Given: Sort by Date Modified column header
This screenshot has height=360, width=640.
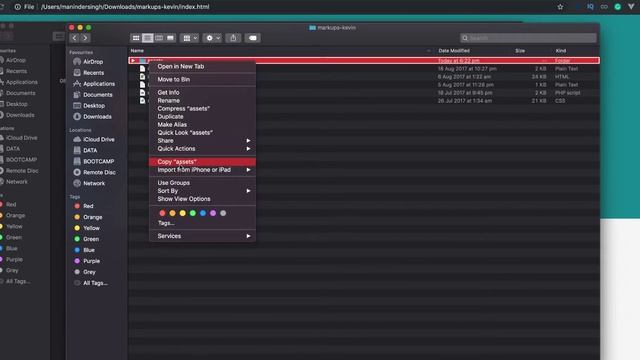Looking at the screenshot, I should [454, 51].
